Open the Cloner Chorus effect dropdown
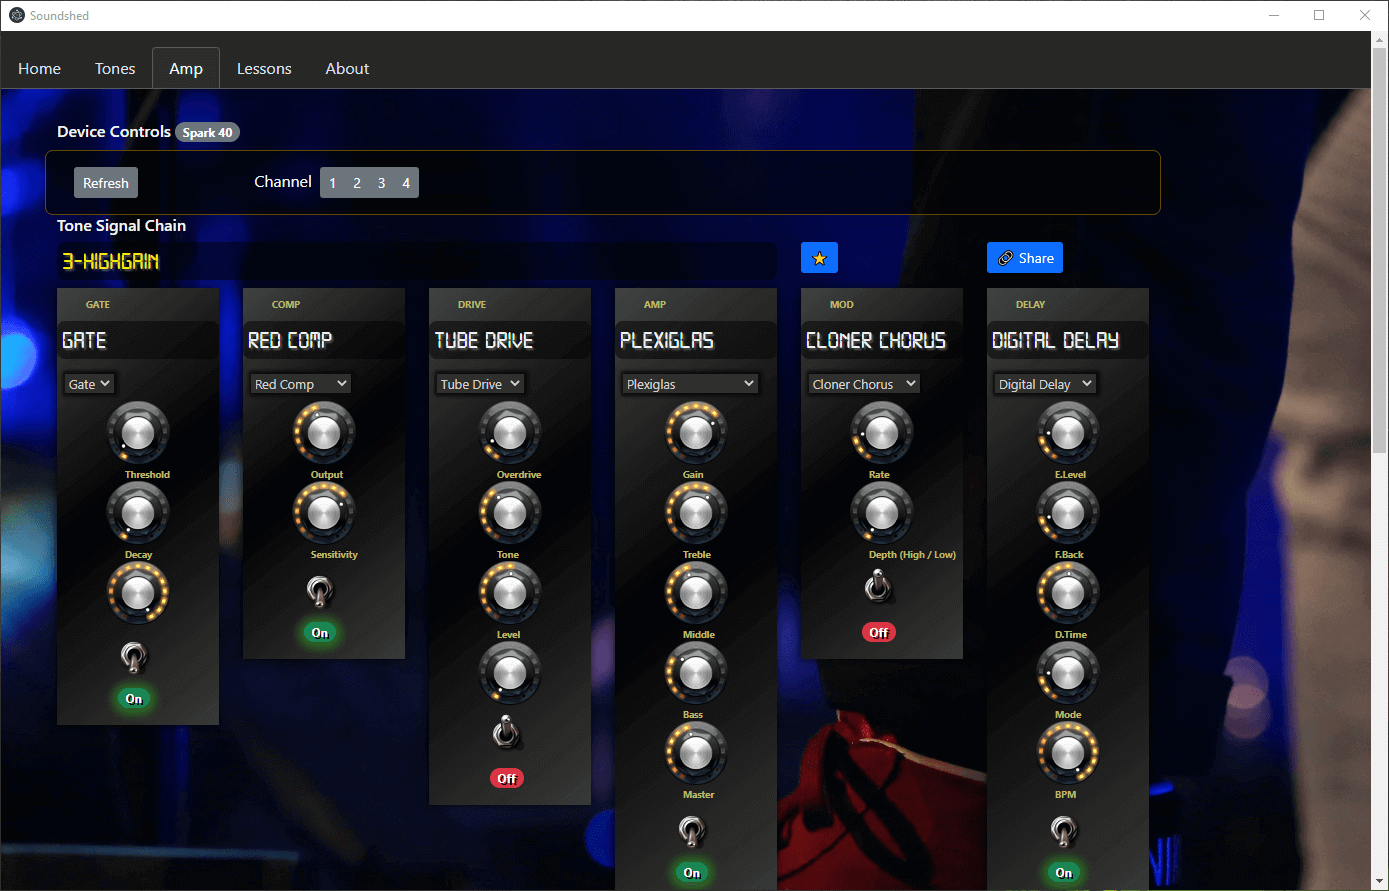The width and height of the screenshot is (1389, 891). point(864,384)
